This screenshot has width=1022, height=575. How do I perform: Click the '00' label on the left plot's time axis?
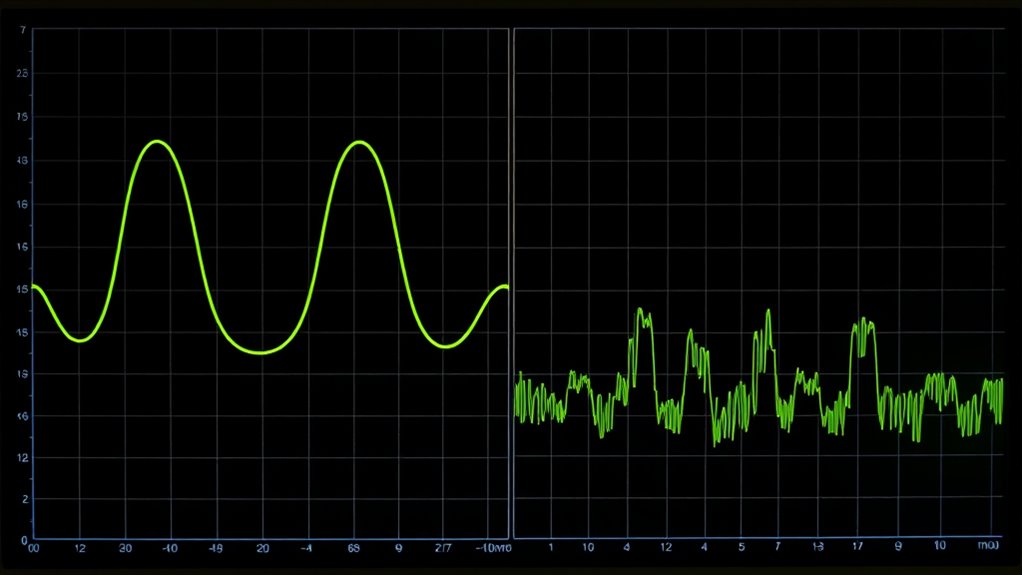point(33,548)
